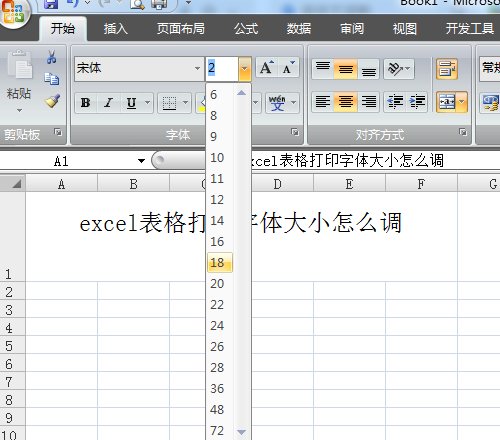Select font size 24 in list

click(x=220, y=326)
